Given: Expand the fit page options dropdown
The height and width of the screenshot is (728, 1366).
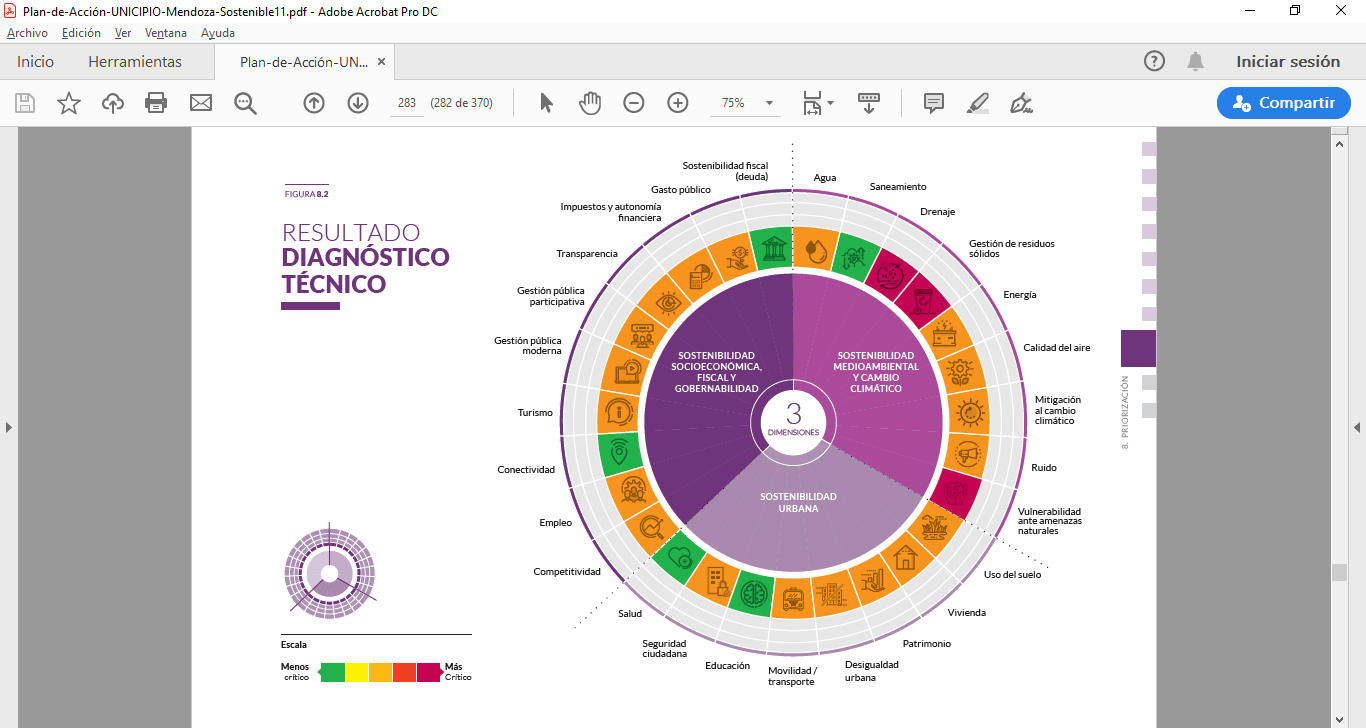Looking at the screenshot, I should (x=818, y=102).
